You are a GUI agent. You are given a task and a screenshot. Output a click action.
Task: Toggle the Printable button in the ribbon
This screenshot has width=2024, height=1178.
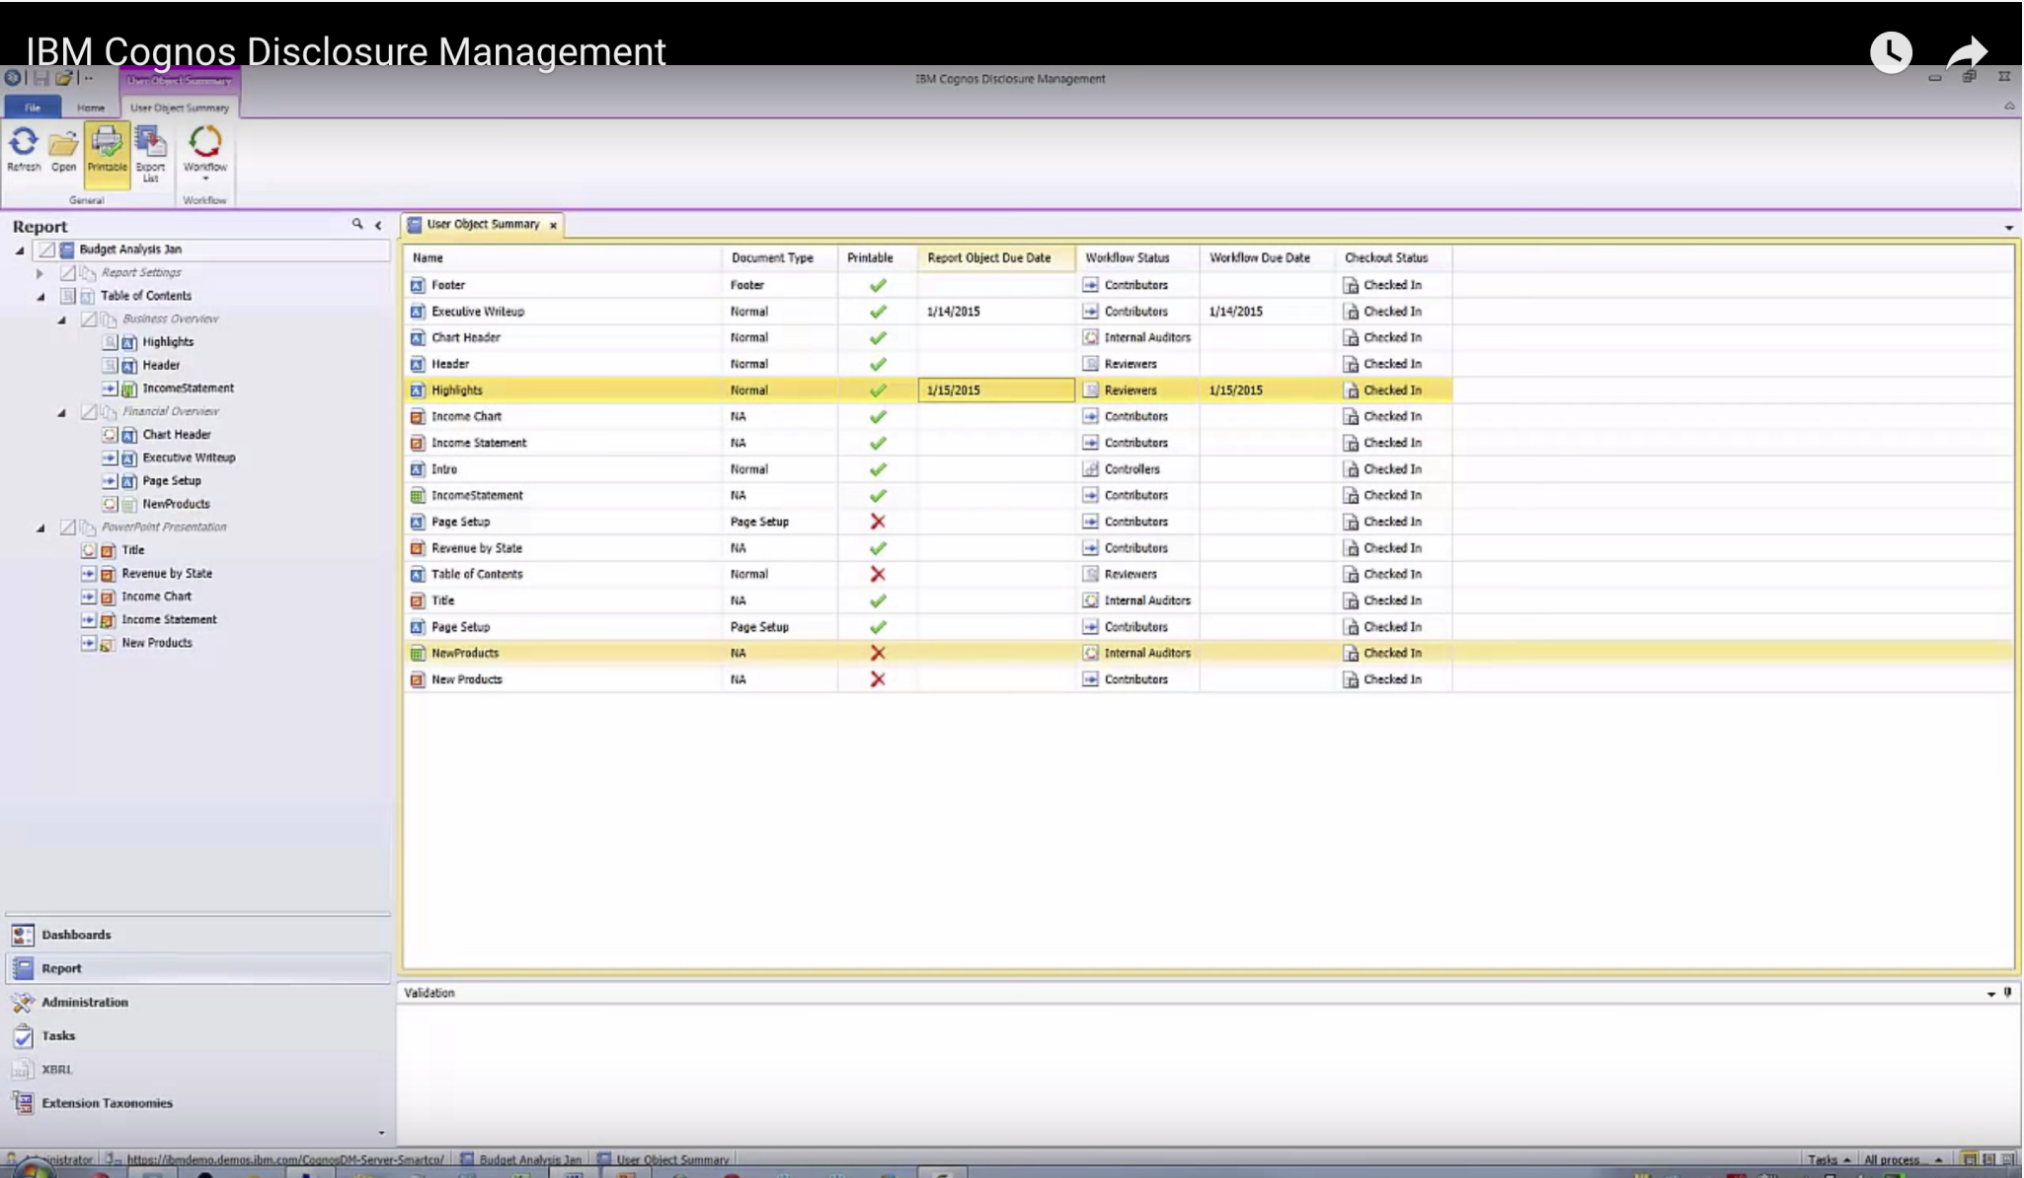[x=107, y=151]
